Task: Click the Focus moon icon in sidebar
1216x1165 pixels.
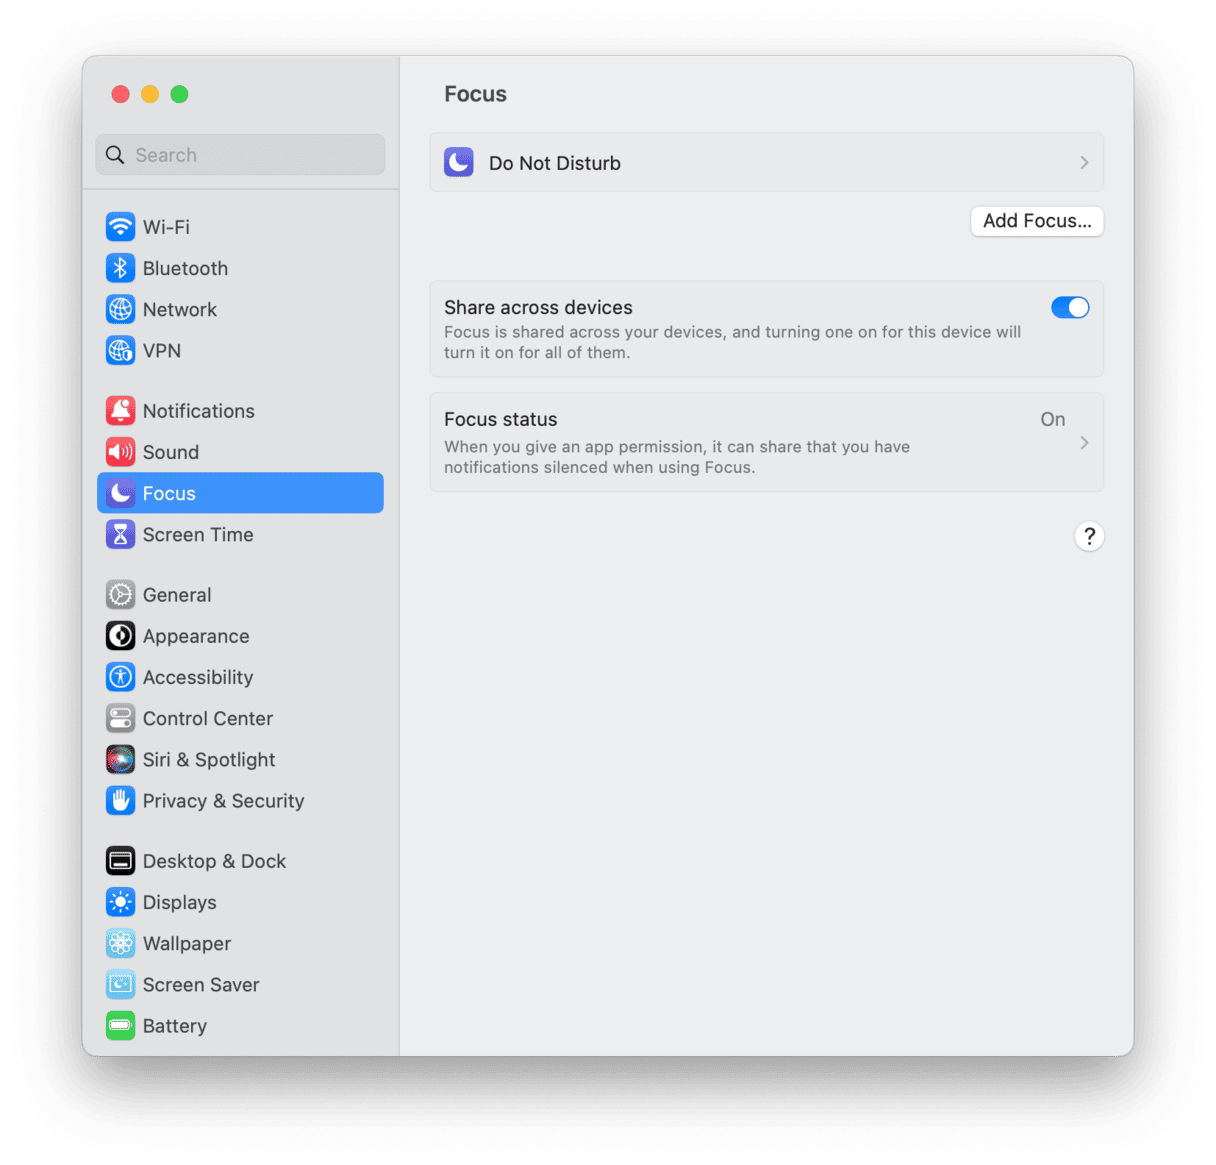Action: (x=120, y=493)
